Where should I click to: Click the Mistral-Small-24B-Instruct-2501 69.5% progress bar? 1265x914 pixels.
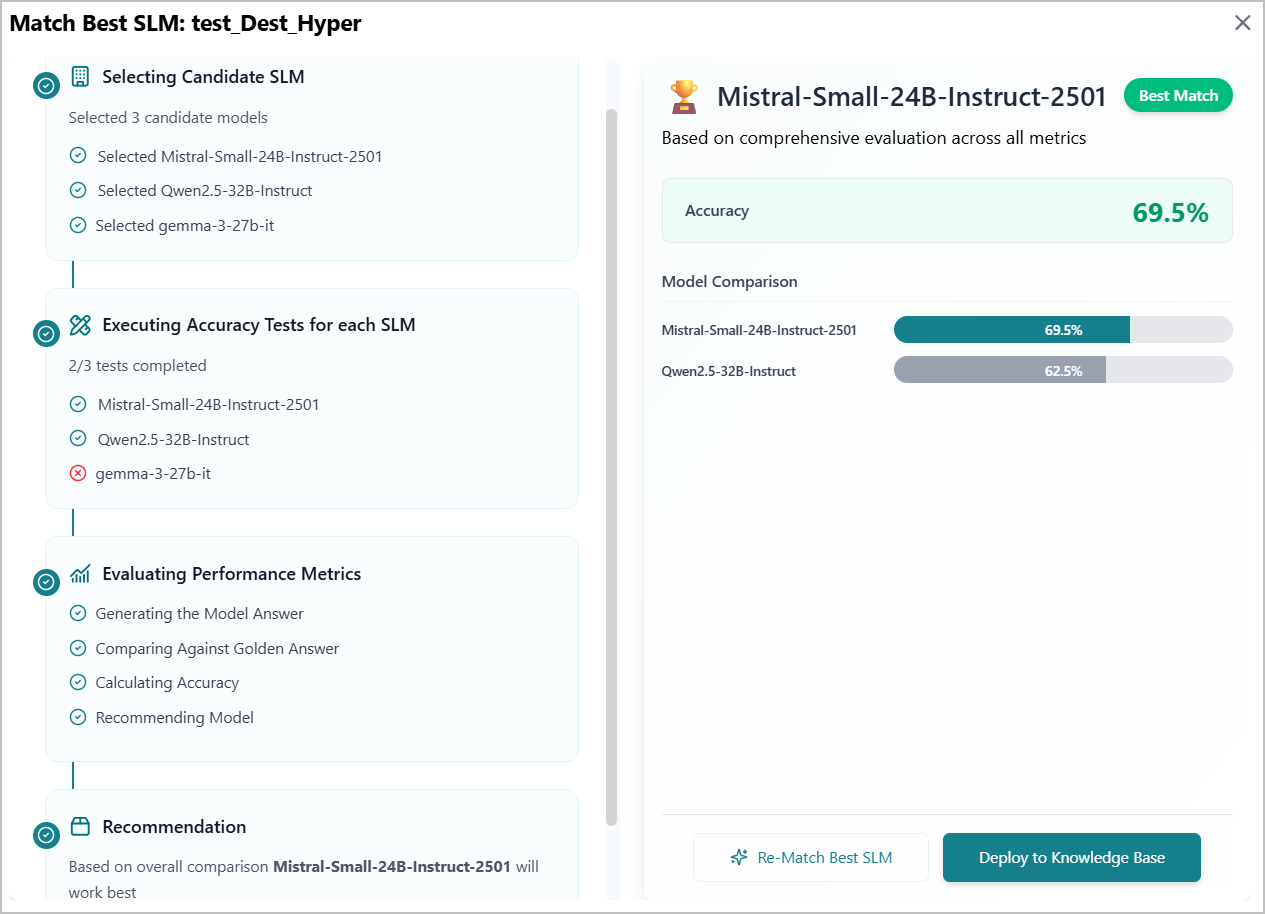click(x=1063, y=330)
